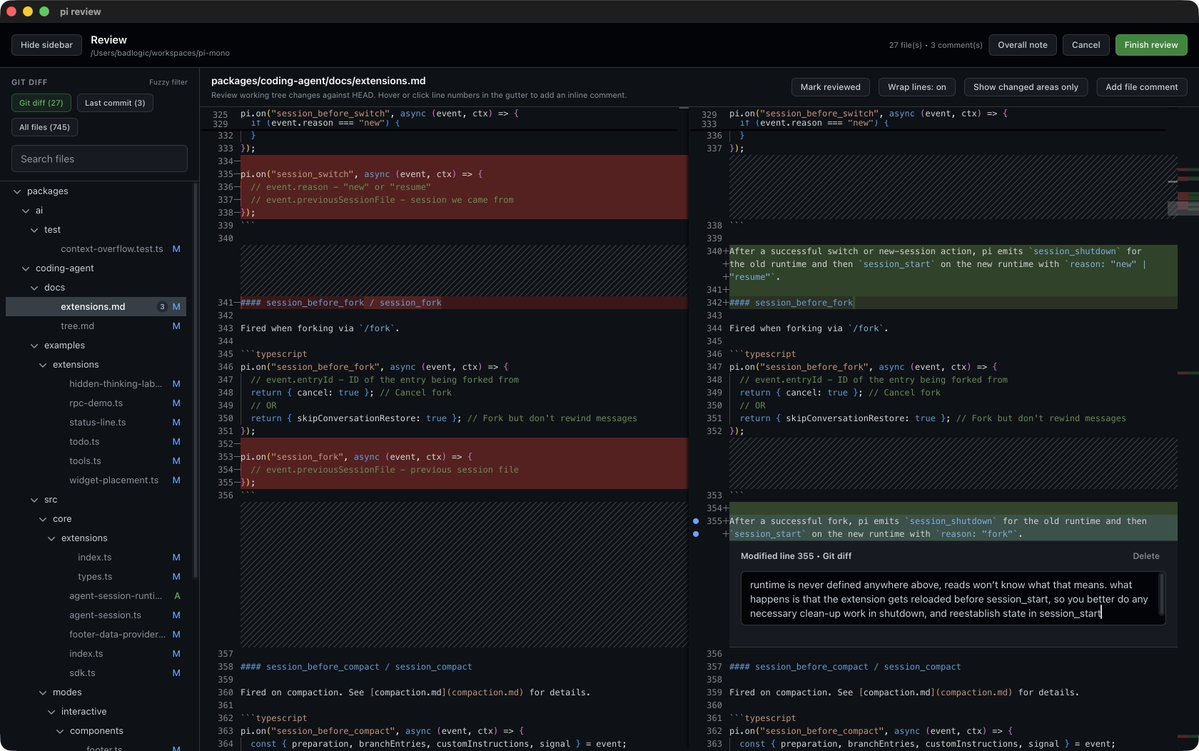Collapse the docs folder
Image resolution: width=1199 pixels, height=751 pixels.
tap(34, 288)
